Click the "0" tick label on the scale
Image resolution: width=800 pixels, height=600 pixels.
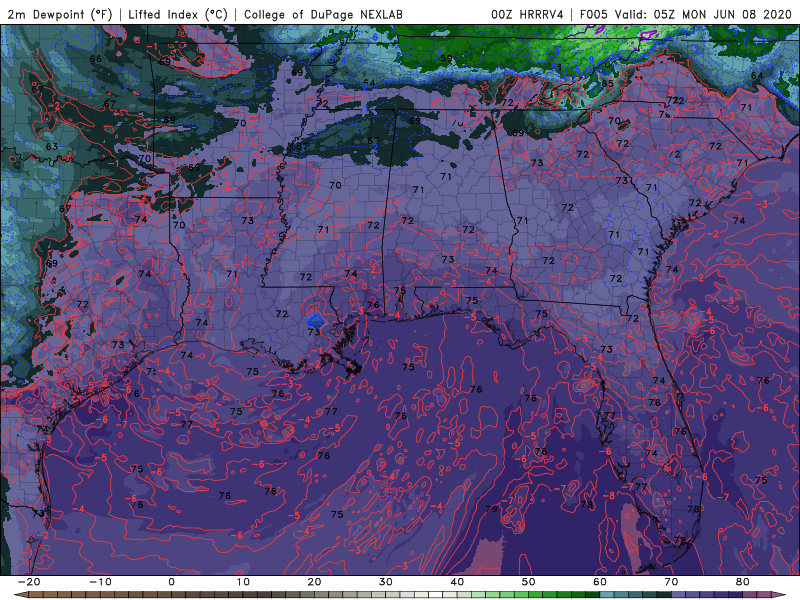point(171,582)
